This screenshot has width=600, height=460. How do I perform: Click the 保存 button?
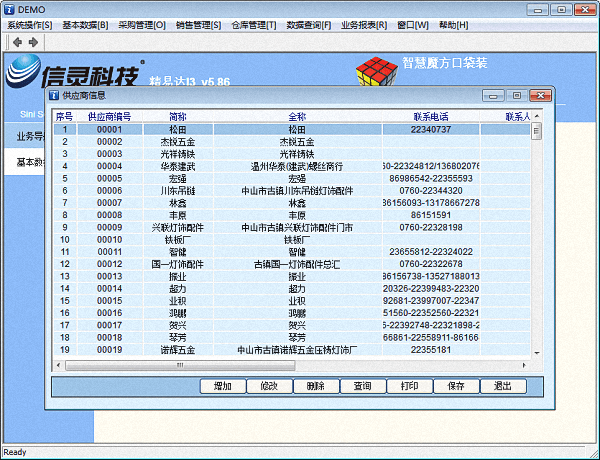pos(456,386)
